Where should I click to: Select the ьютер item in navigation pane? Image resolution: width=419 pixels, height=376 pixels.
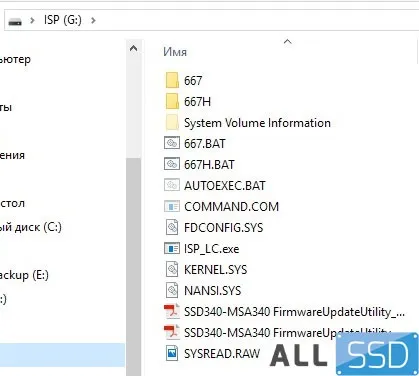point(15,60)
